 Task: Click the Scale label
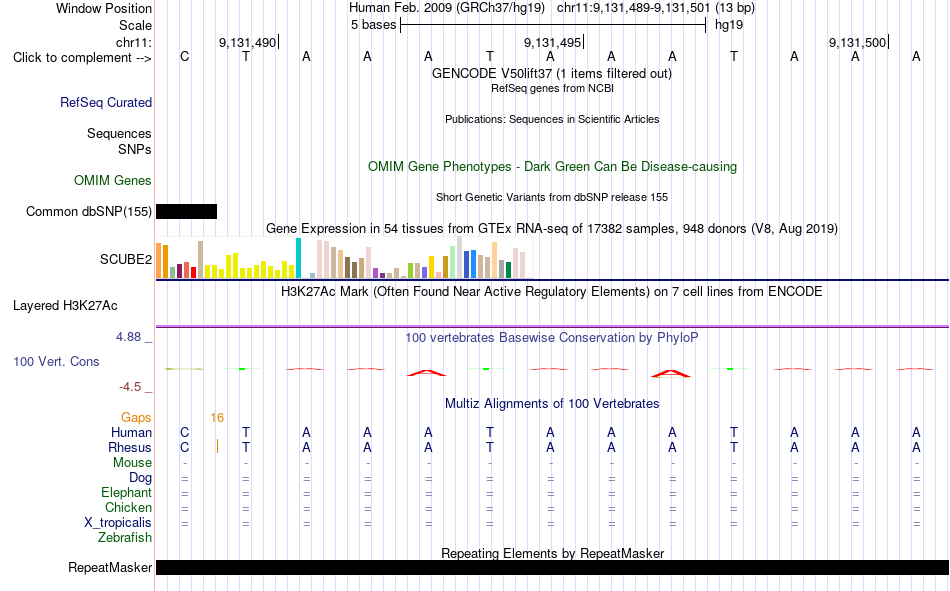click(136, 25)
